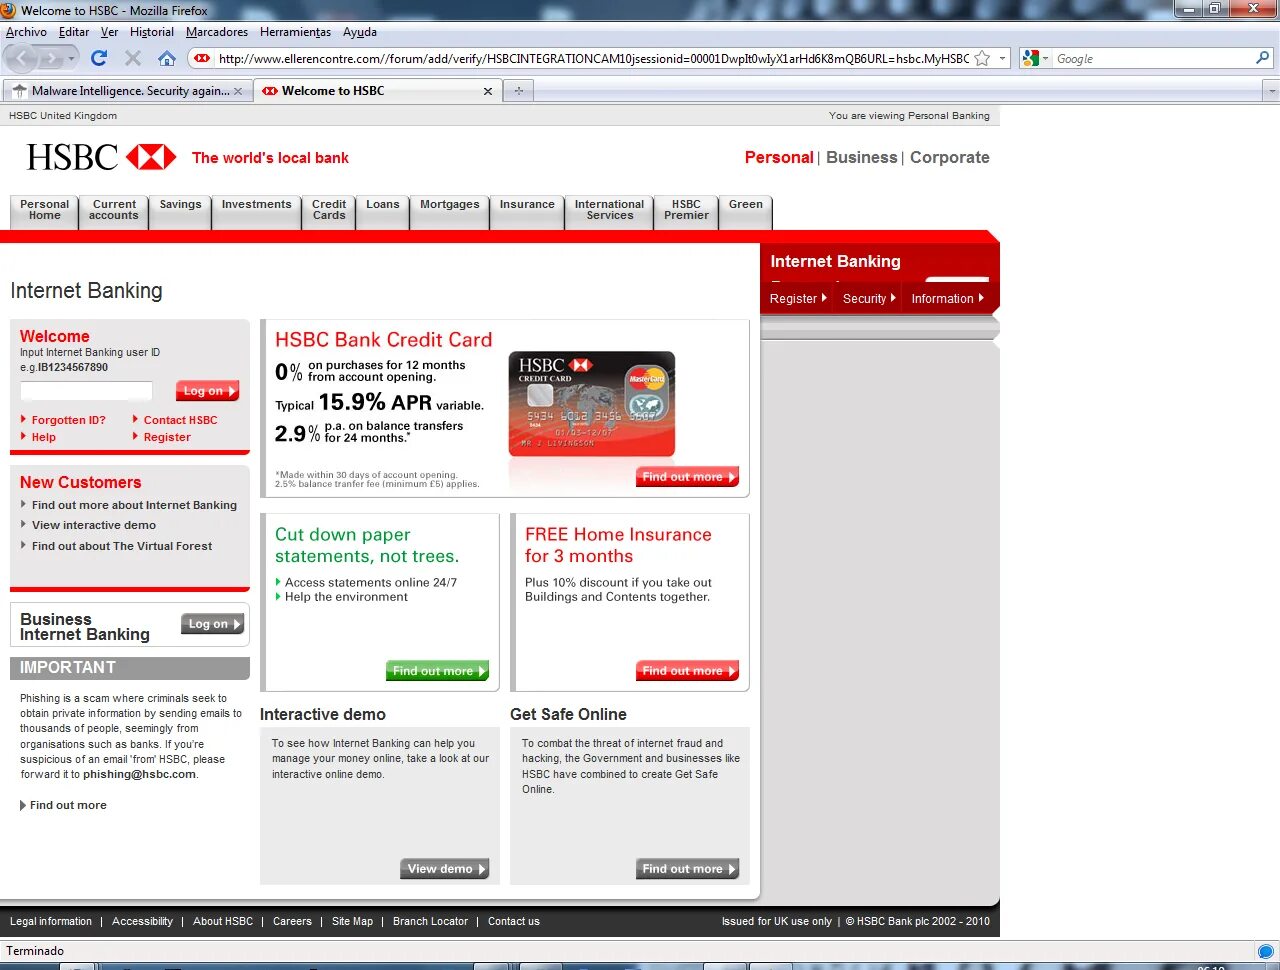The height and width of the screenshot is (970, 1280).
Task: Open the Credit Cards nav tab
Action: coord(329,210)
